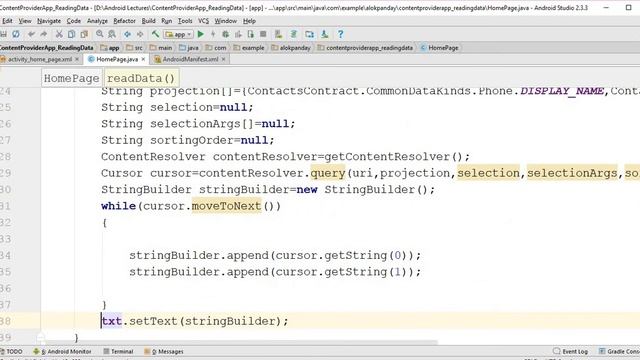640x360 pixels.
Task: Click the java folder breadcrumb
Action: (x=189, y=48)
